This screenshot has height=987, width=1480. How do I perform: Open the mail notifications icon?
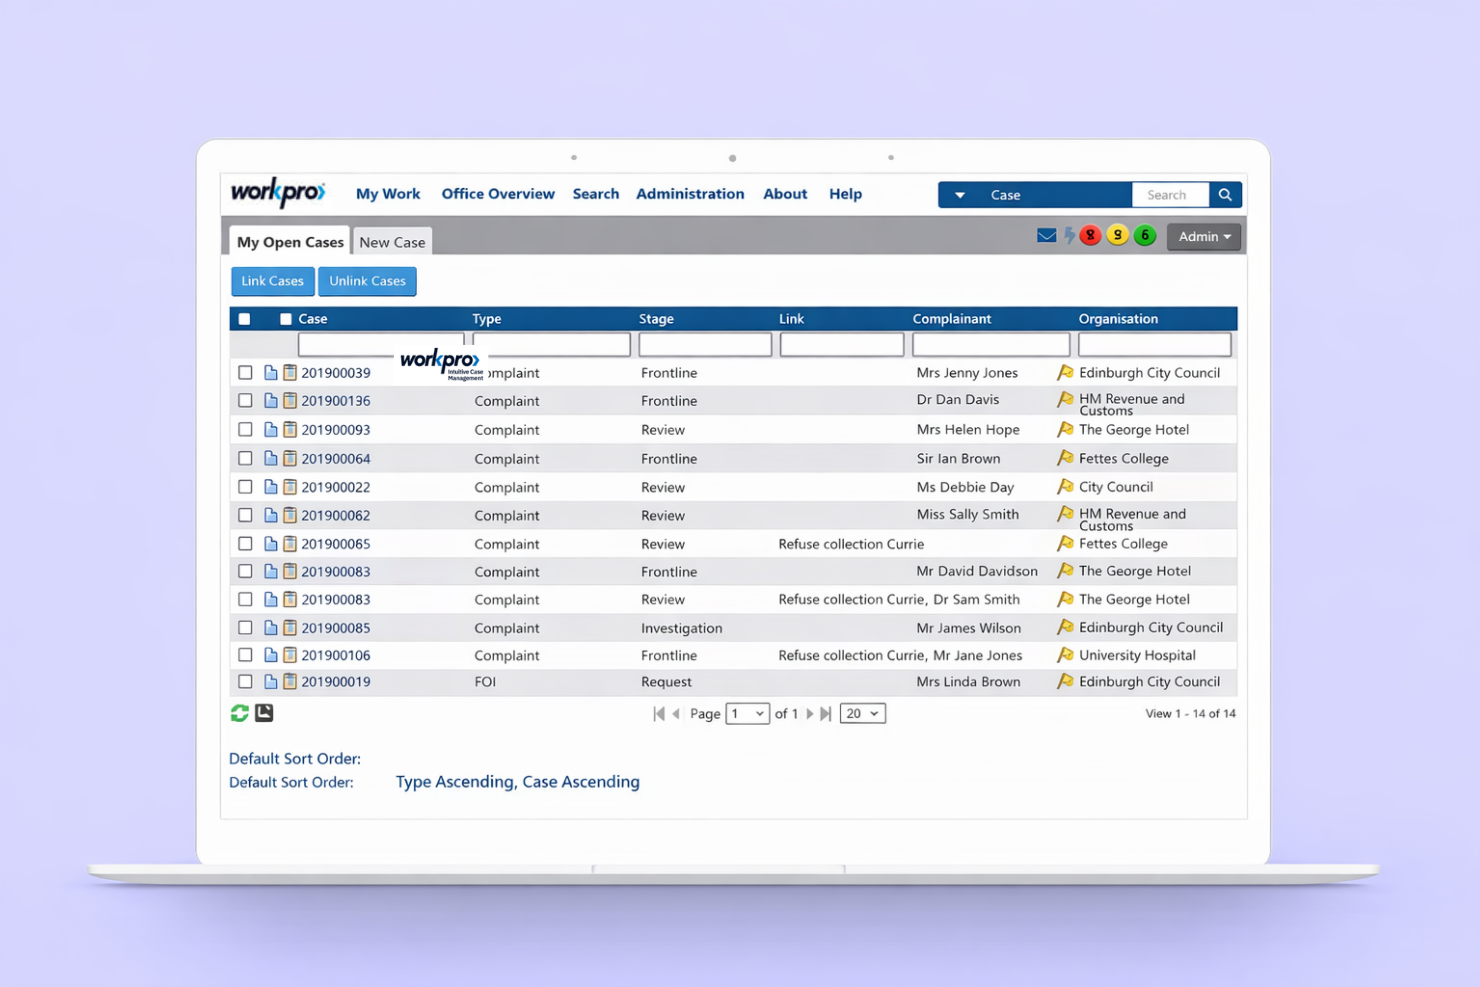point(1046,235)
